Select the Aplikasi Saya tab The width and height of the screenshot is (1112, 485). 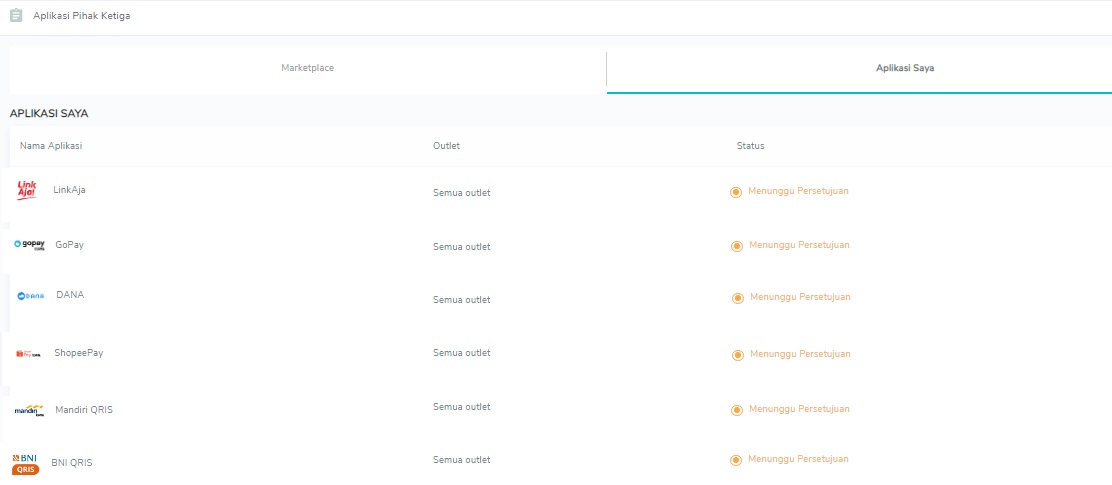point(904,68)
